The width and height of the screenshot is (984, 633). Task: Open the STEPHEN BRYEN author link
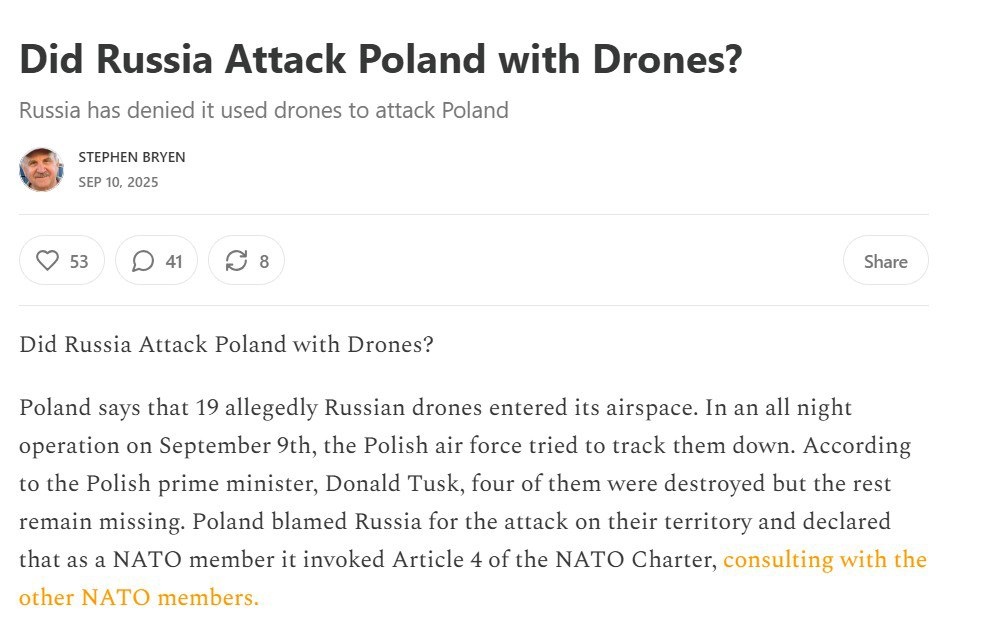[x=132, y=157]
